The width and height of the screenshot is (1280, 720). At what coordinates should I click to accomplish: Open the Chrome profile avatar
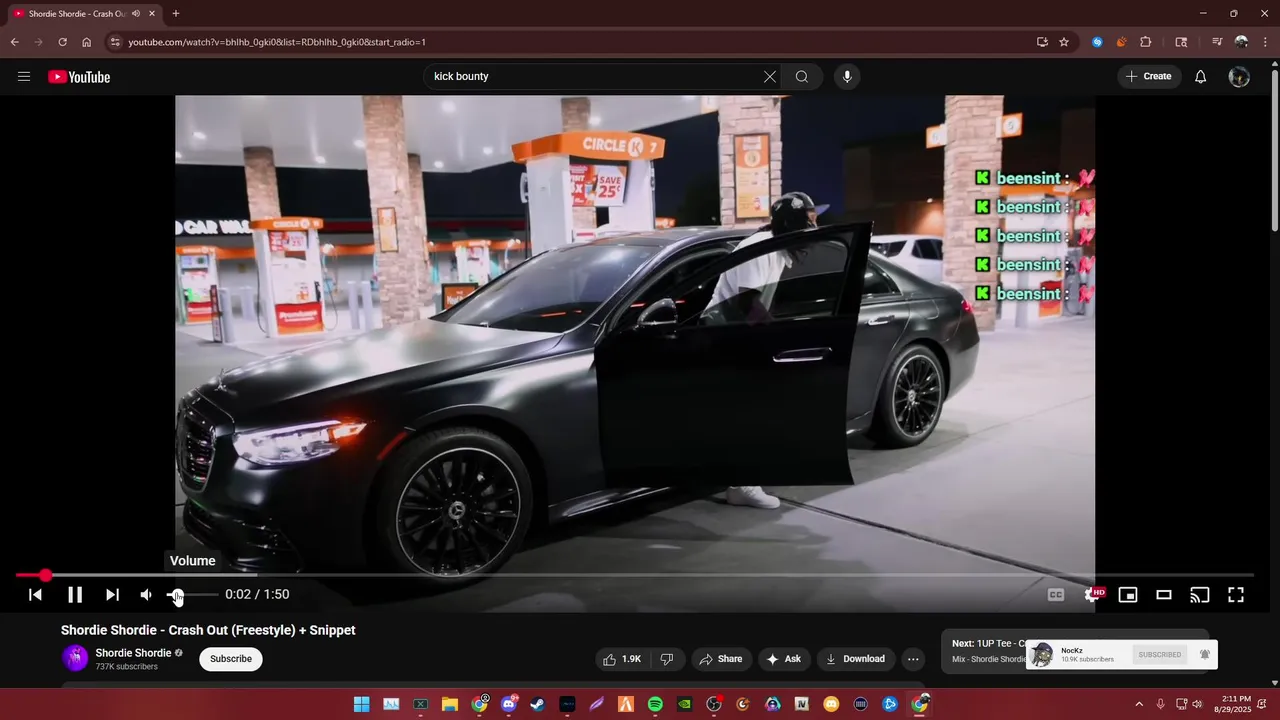1241,42
